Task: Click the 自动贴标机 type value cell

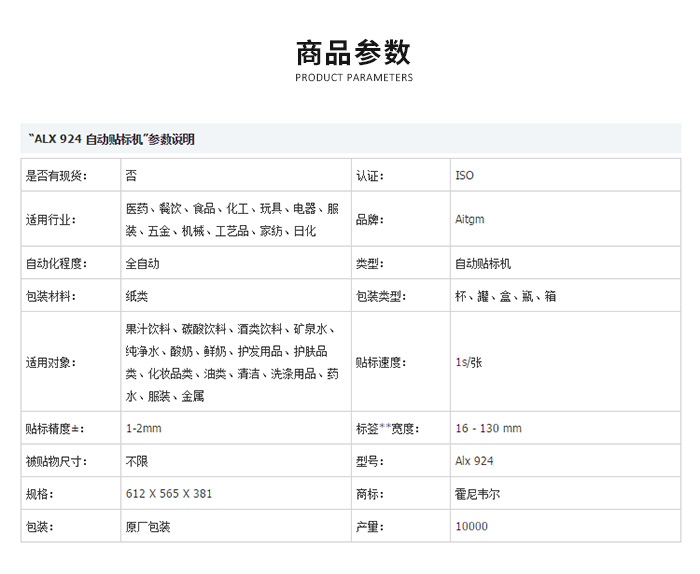Action: pyautogui.click(x=483, y=264)
